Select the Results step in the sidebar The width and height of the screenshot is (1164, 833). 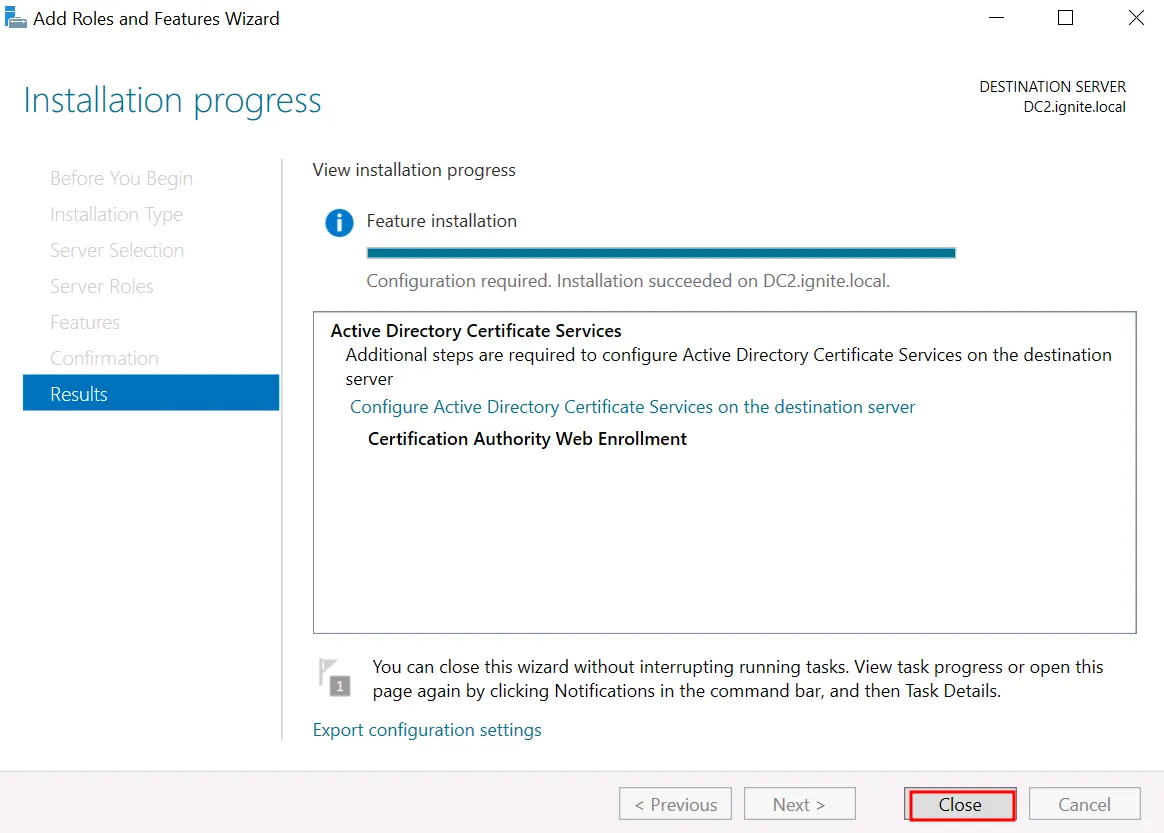coord(150,394)
